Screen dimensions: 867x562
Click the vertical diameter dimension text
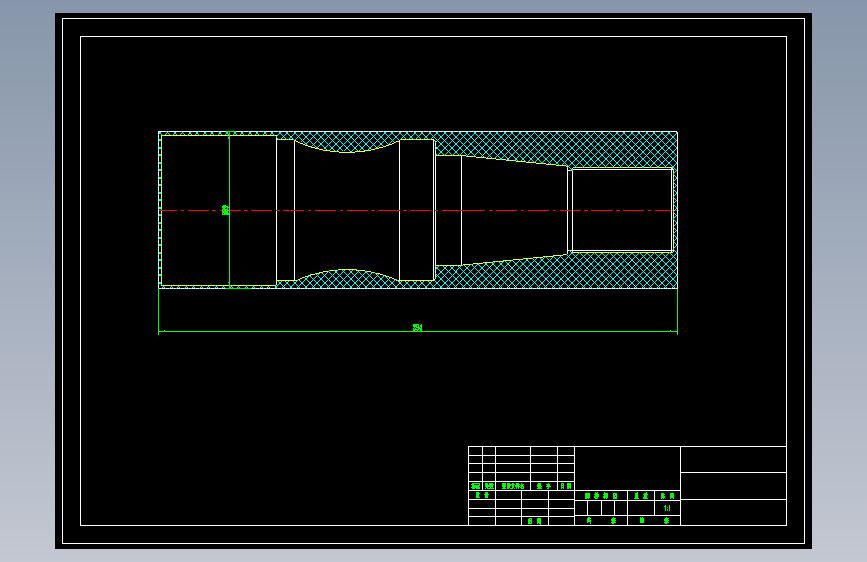225,210
